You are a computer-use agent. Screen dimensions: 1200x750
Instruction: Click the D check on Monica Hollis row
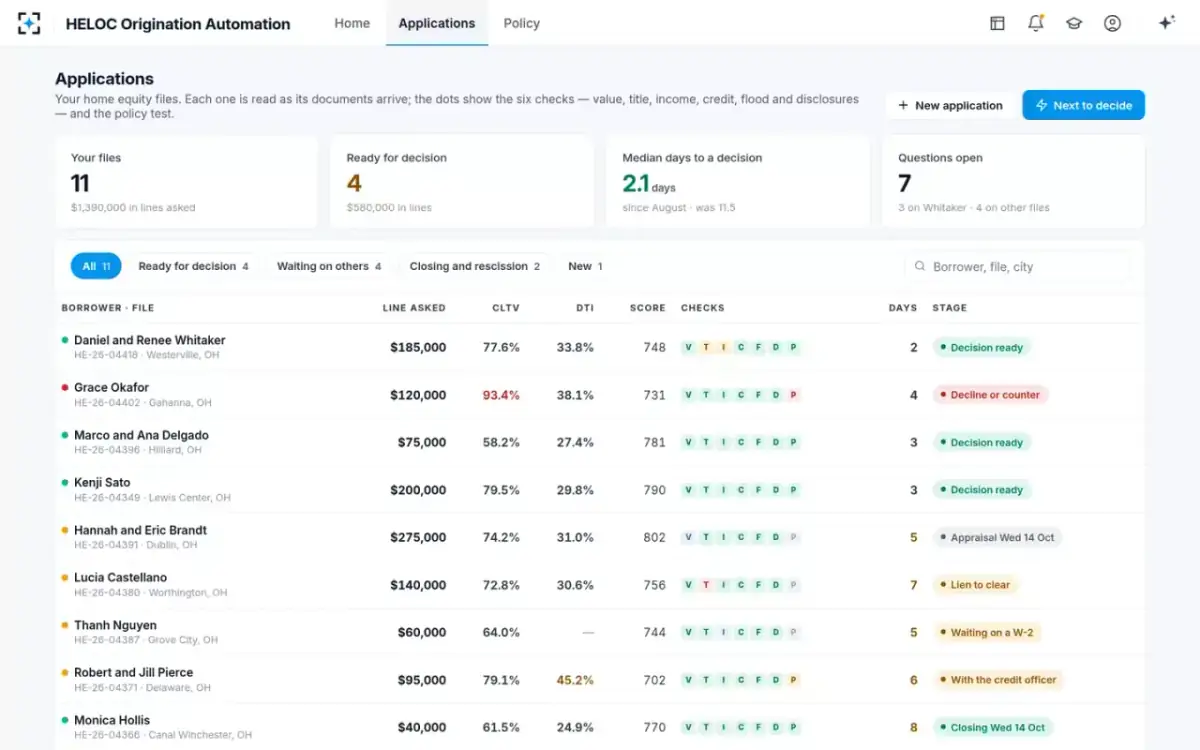(776, 728)
